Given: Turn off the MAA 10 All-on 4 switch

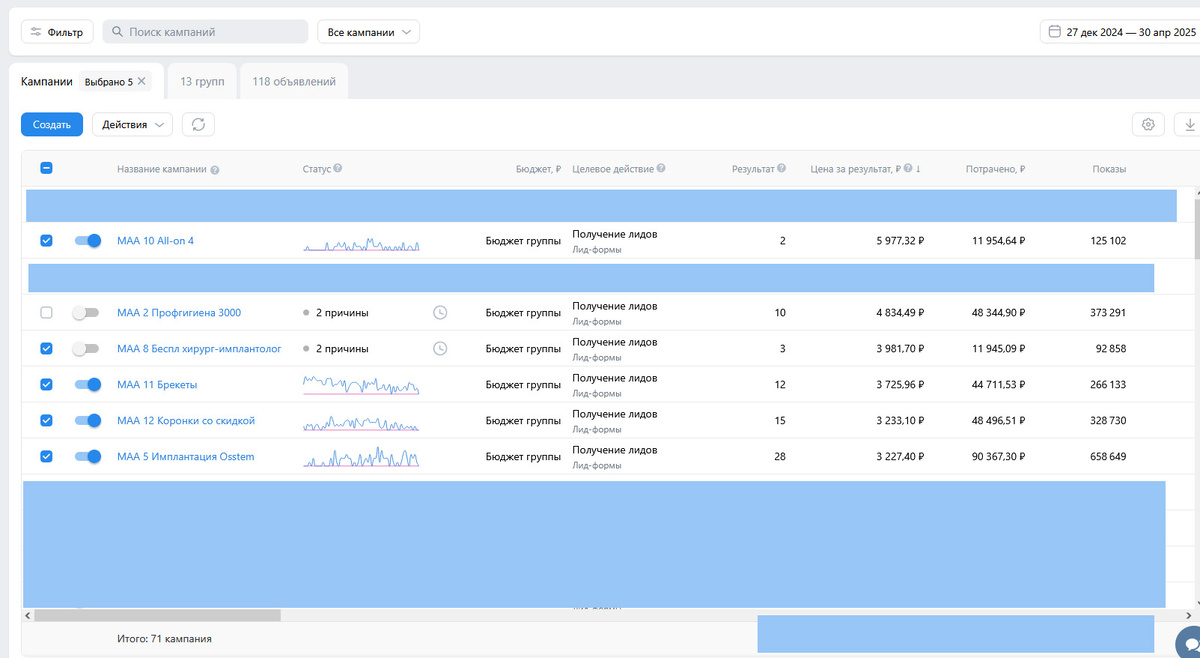Looking at the screenshot, I should (88, 241).
